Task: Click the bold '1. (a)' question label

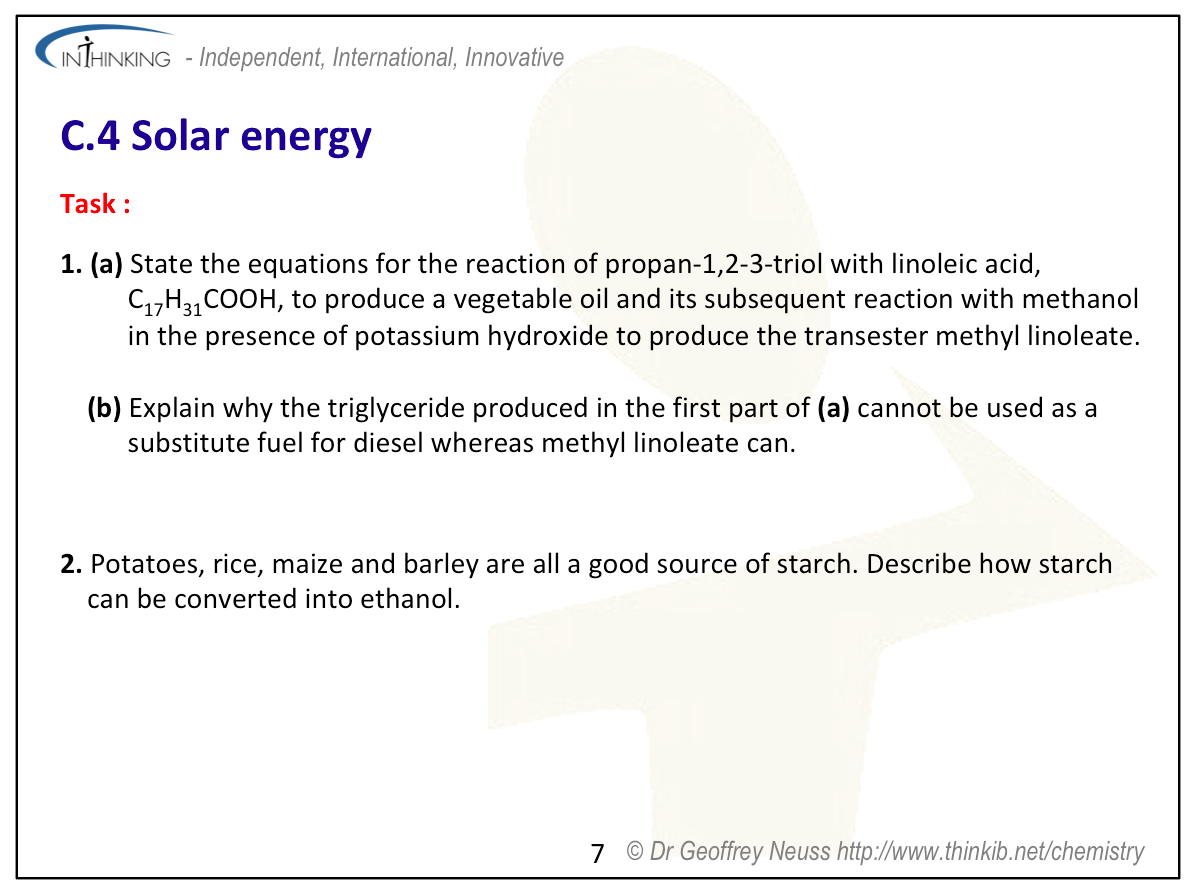Action: pyautogui.click(x=91, y=265)
